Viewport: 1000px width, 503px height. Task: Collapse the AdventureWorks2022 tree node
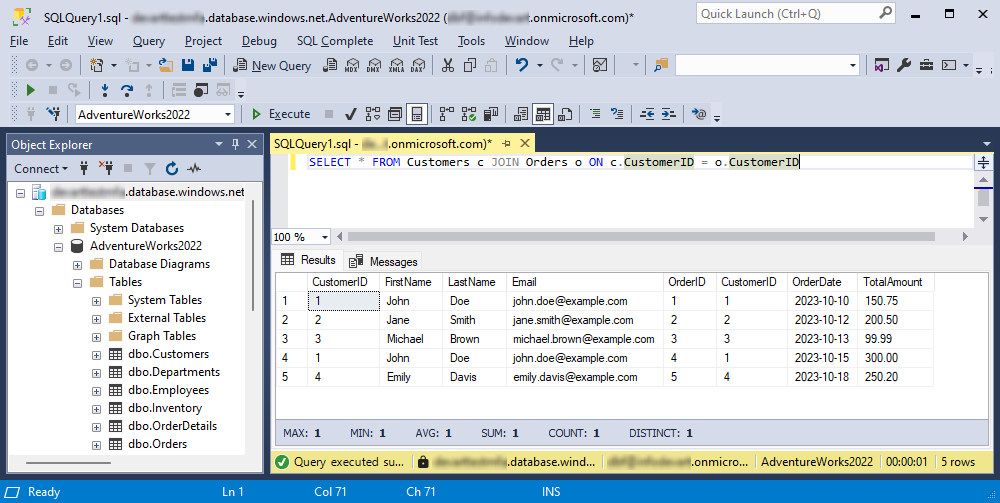pos(58,246)
